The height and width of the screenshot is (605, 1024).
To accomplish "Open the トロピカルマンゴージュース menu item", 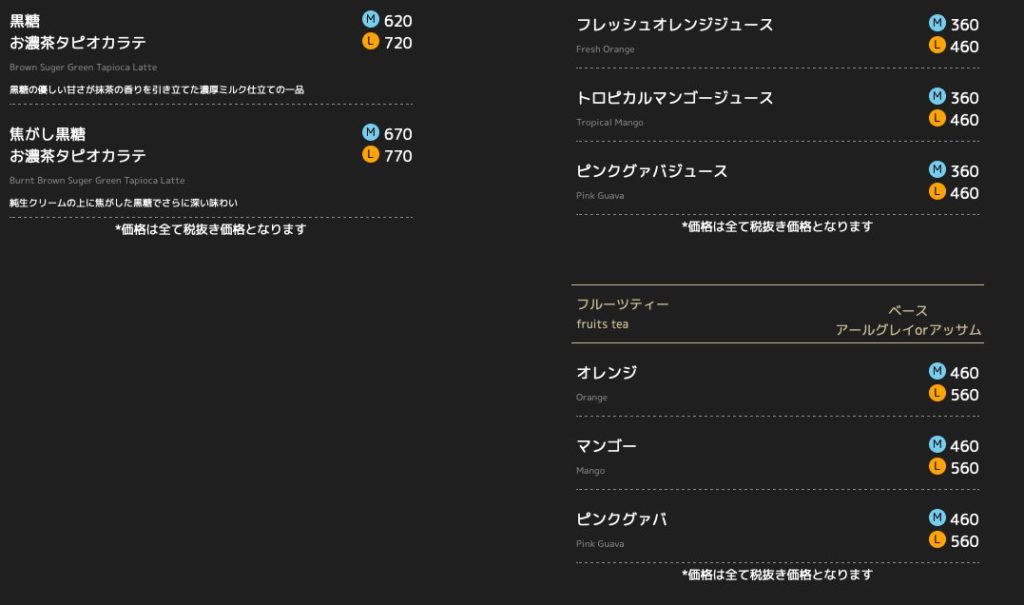I will pyautogui.click(x=675, y=98).
